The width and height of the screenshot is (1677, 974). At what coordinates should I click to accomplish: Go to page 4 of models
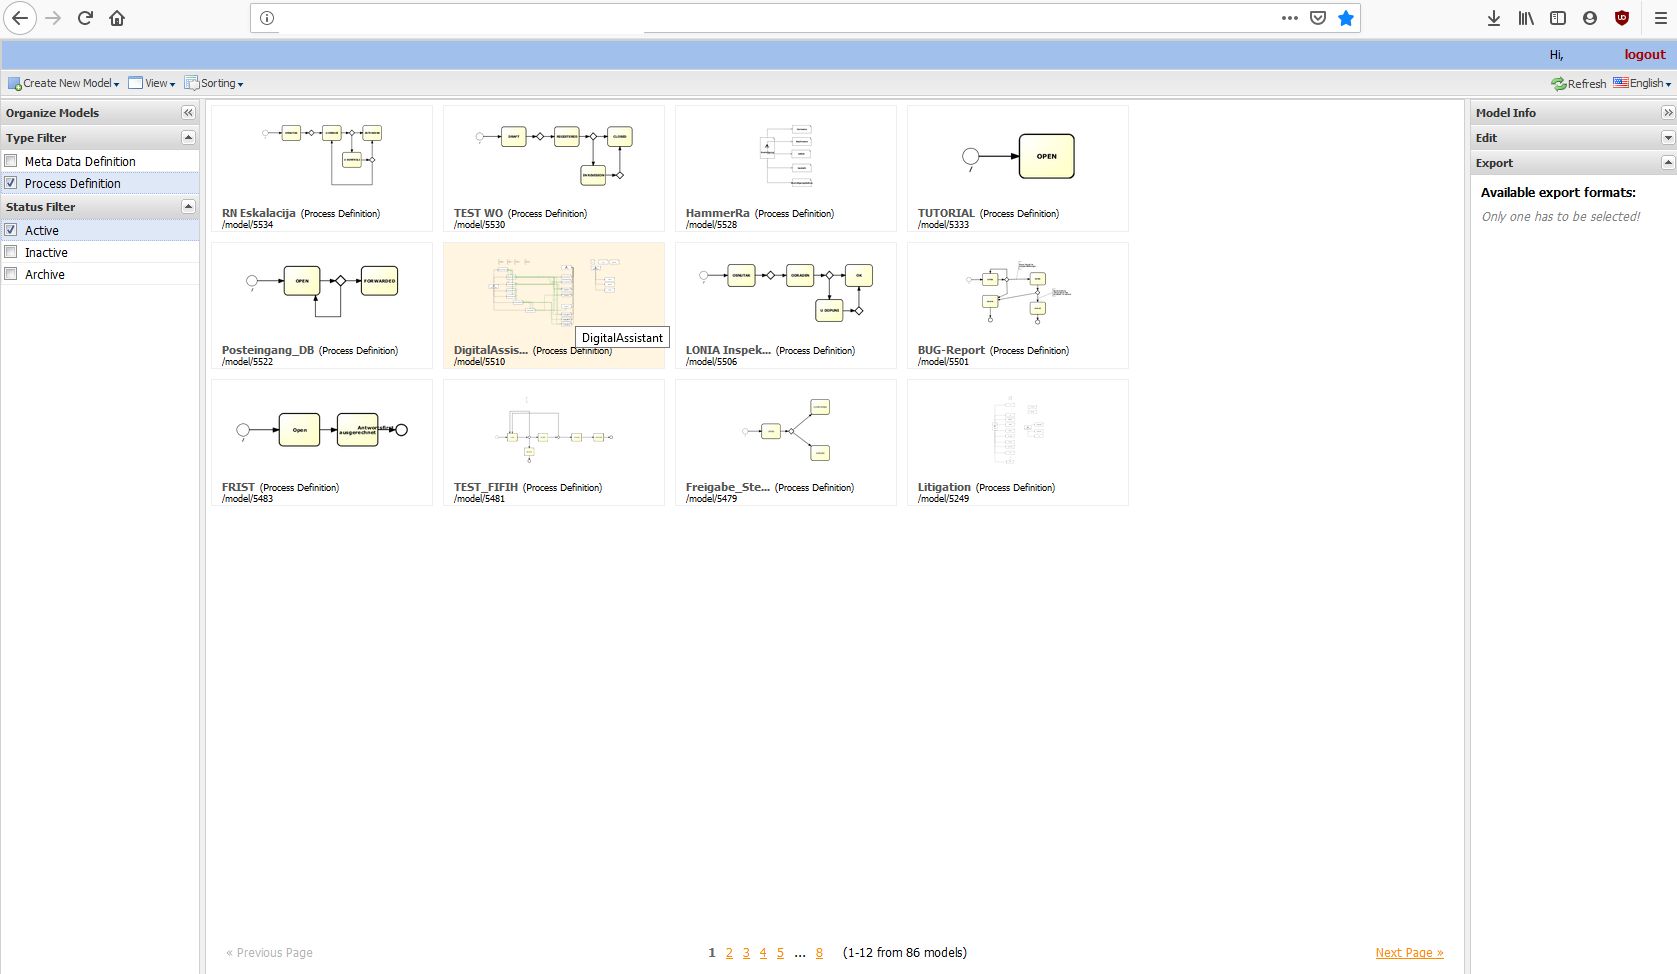tap(763, 953)
